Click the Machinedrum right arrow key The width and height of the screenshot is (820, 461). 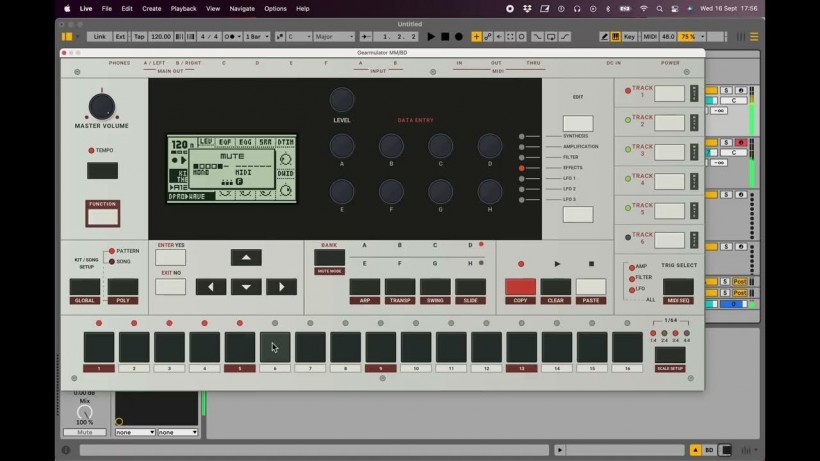pyautogui.click(x=281, y=286)
